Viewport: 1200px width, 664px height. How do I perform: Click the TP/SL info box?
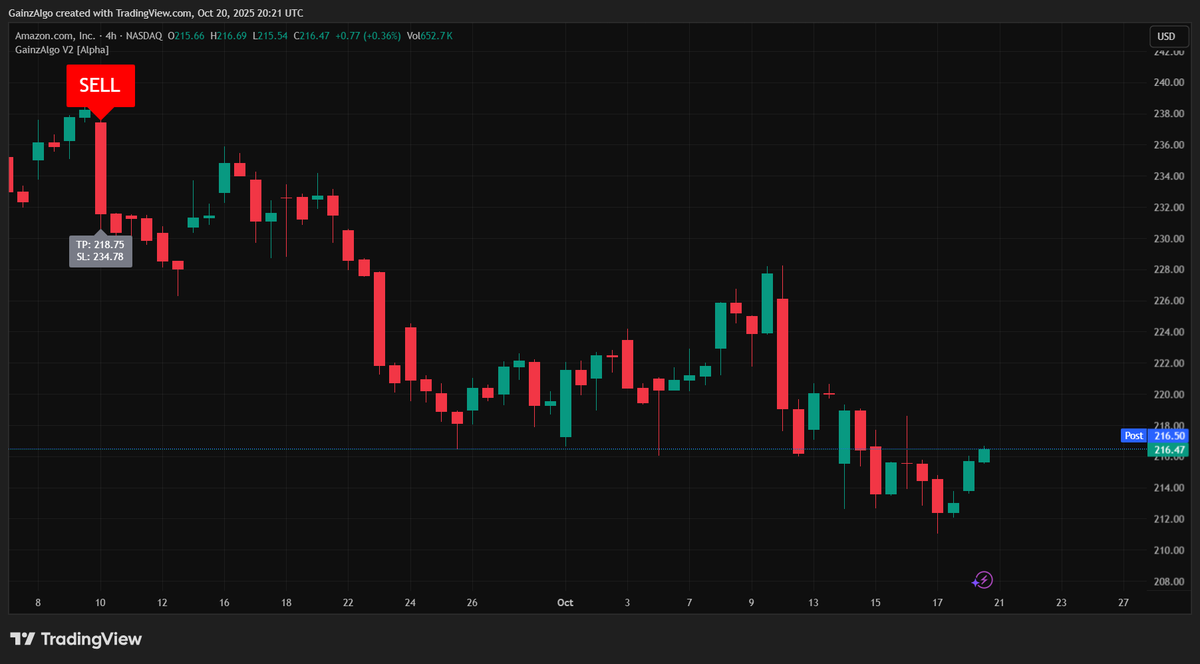100,250
